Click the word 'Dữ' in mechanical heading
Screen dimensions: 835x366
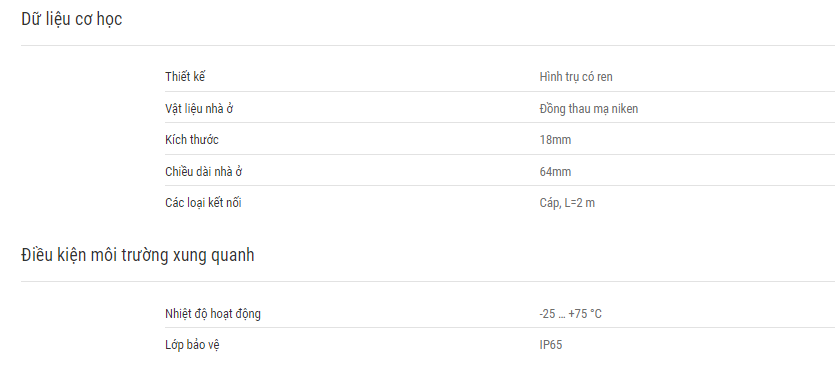point(30,19)
